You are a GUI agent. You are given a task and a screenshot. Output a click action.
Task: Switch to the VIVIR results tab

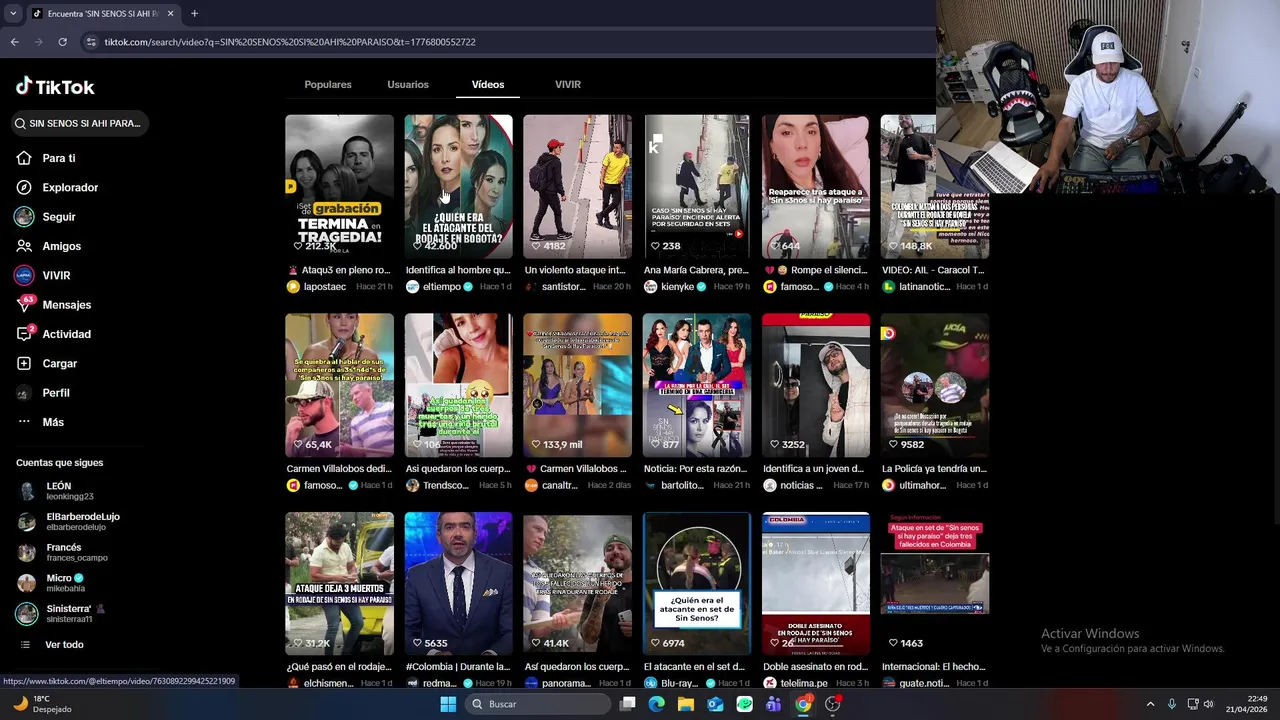tap(568, 85)
